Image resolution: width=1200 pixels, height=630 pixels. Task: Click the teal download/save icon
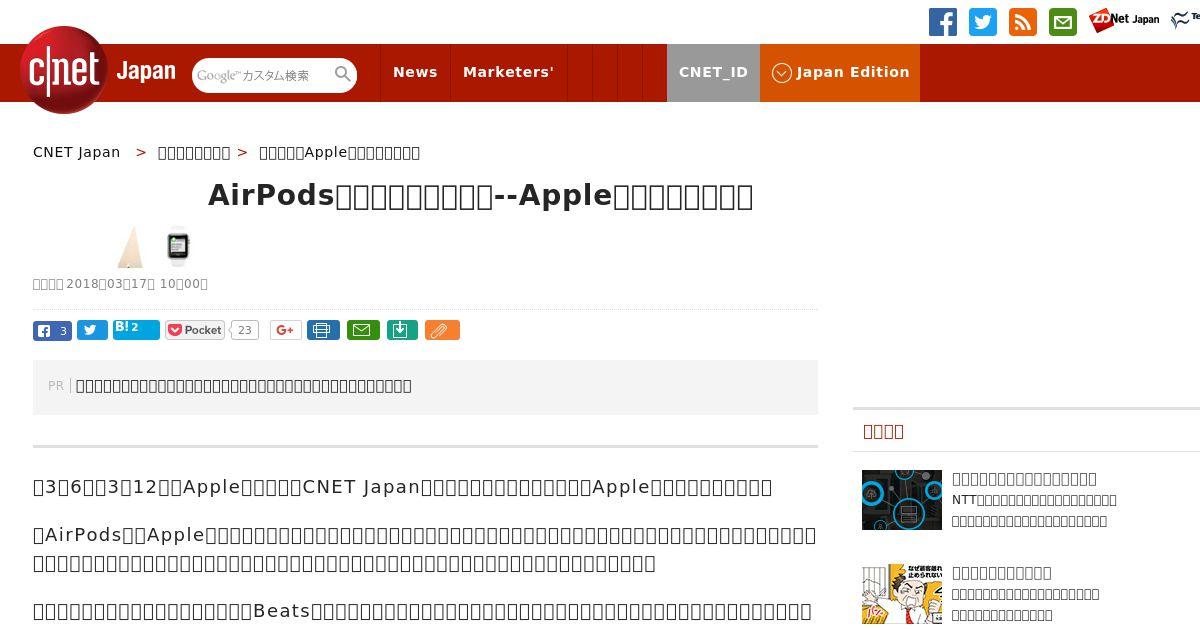(x=402, y=330)
